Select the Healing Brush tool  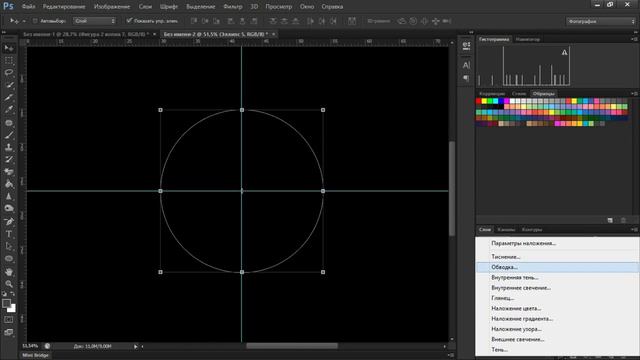coord(9,123)
